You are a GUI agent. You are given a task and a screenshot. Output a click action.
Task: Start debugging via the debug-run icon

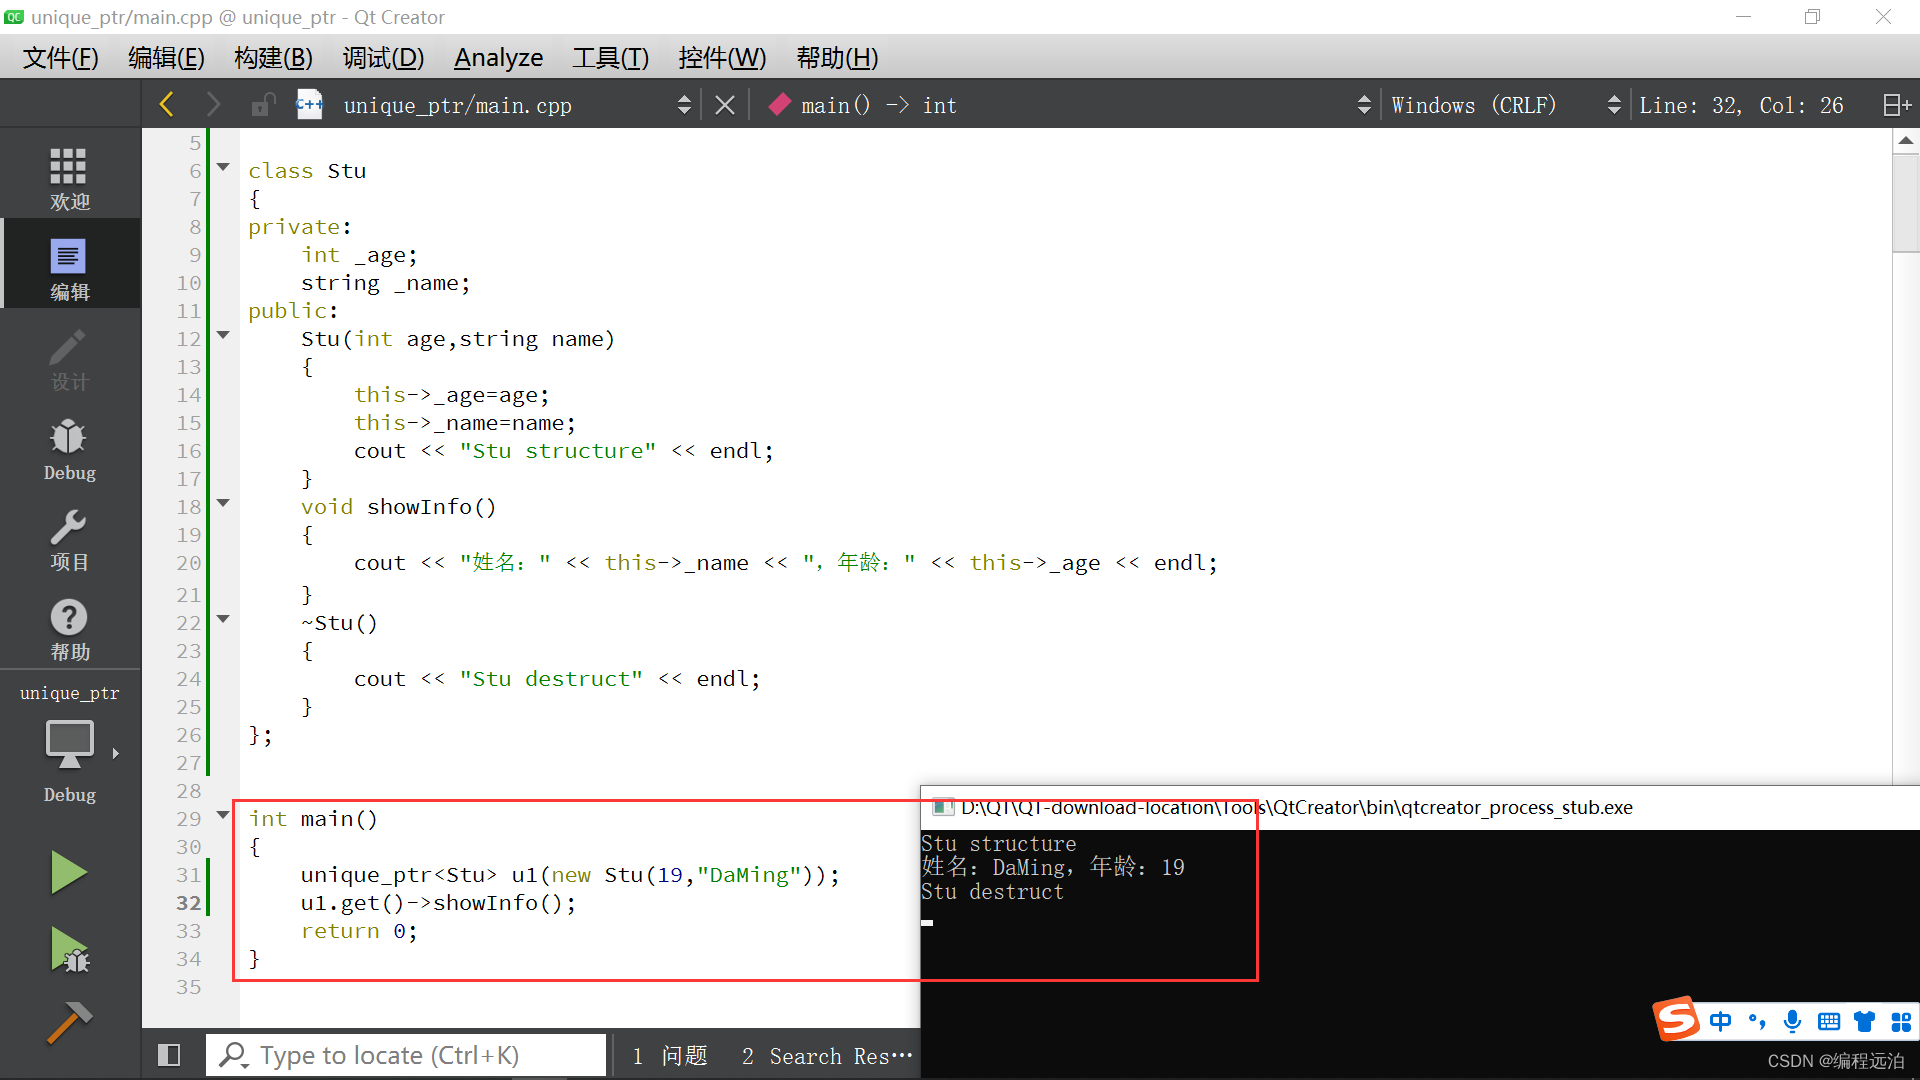pyautogui.click(x=68, y=950)
